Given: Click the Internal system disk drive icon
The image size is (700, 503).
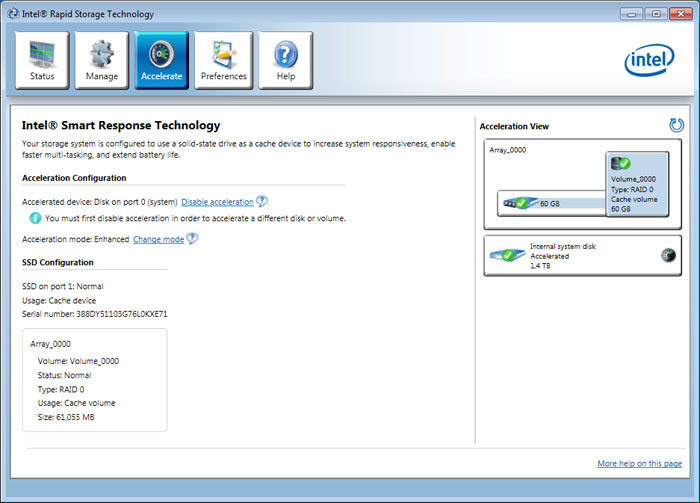Looking at the screenshot, I should [x=507, y=255].
